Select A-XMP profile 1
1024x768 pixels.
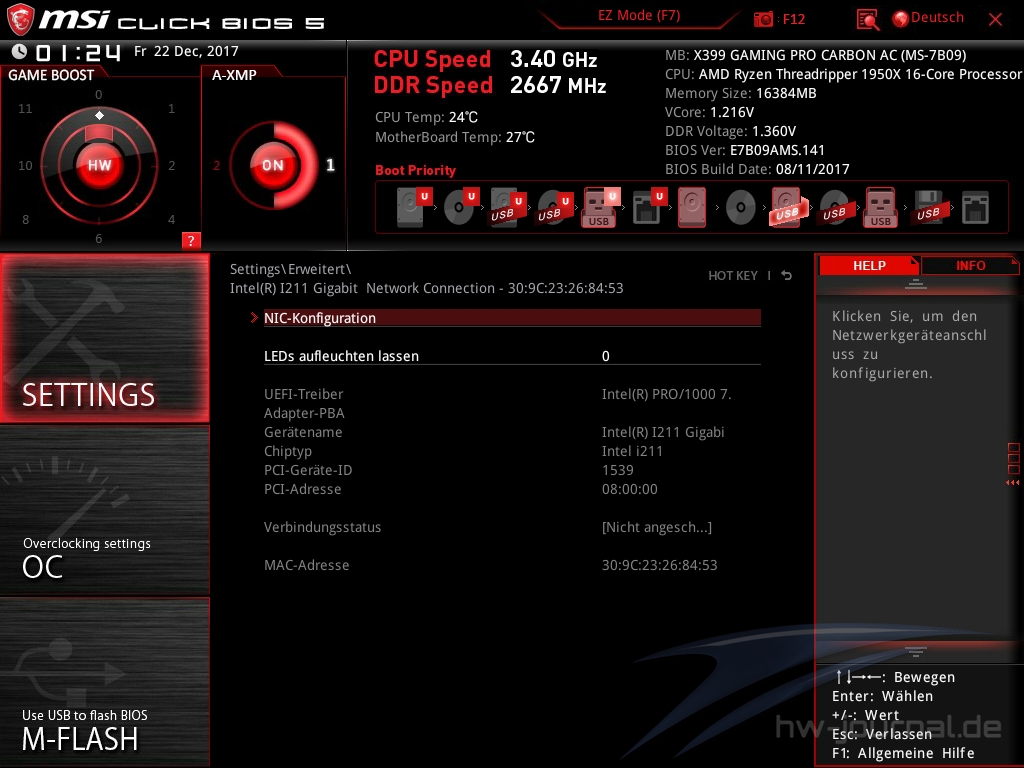coord(330,165)
